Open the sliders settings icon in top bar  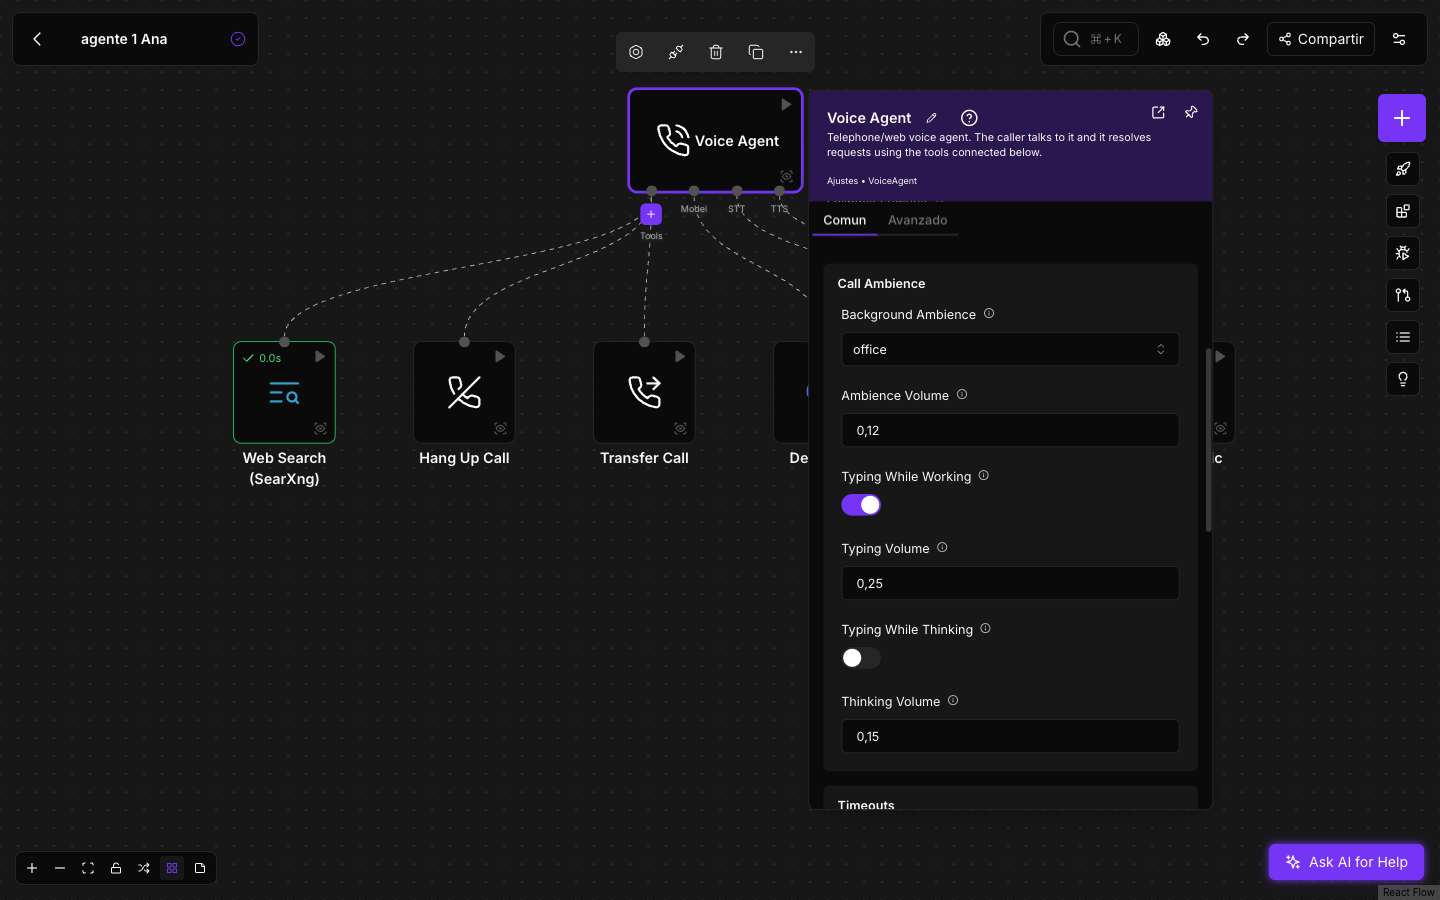pyautogui.click(x=1400, y=39)
